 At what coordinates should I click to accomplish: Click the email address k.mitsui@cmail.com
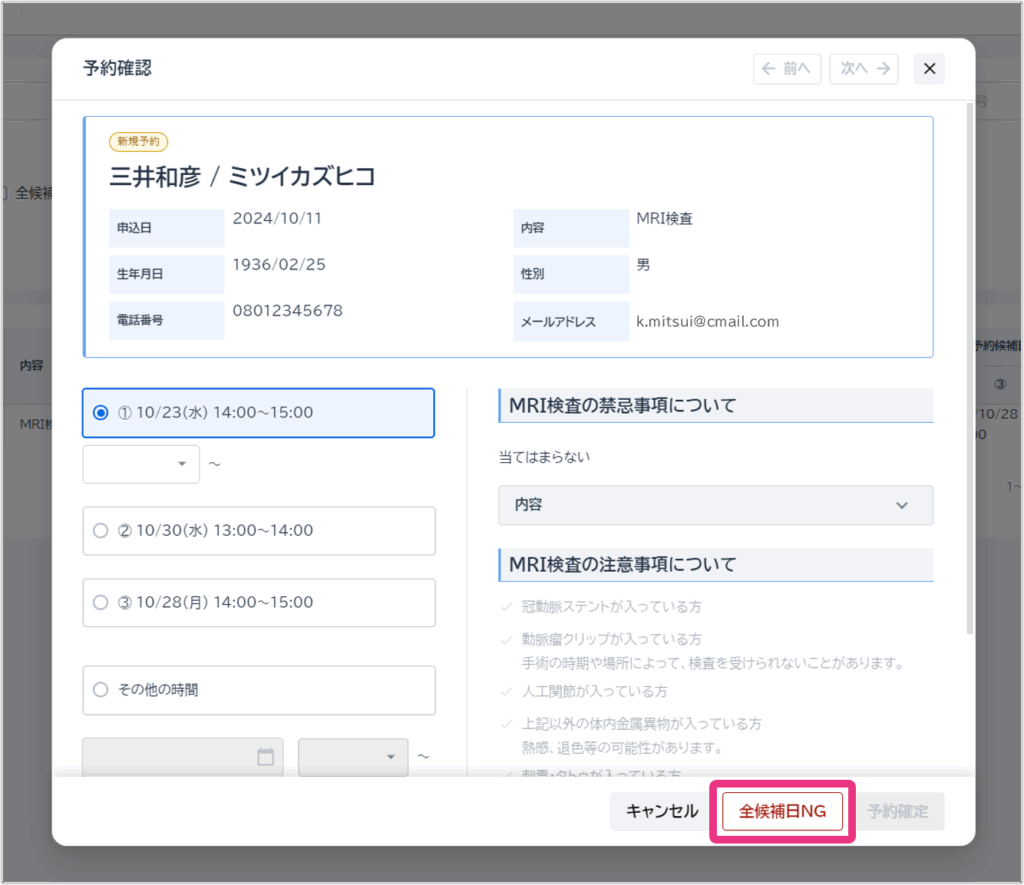coord(707,322)
